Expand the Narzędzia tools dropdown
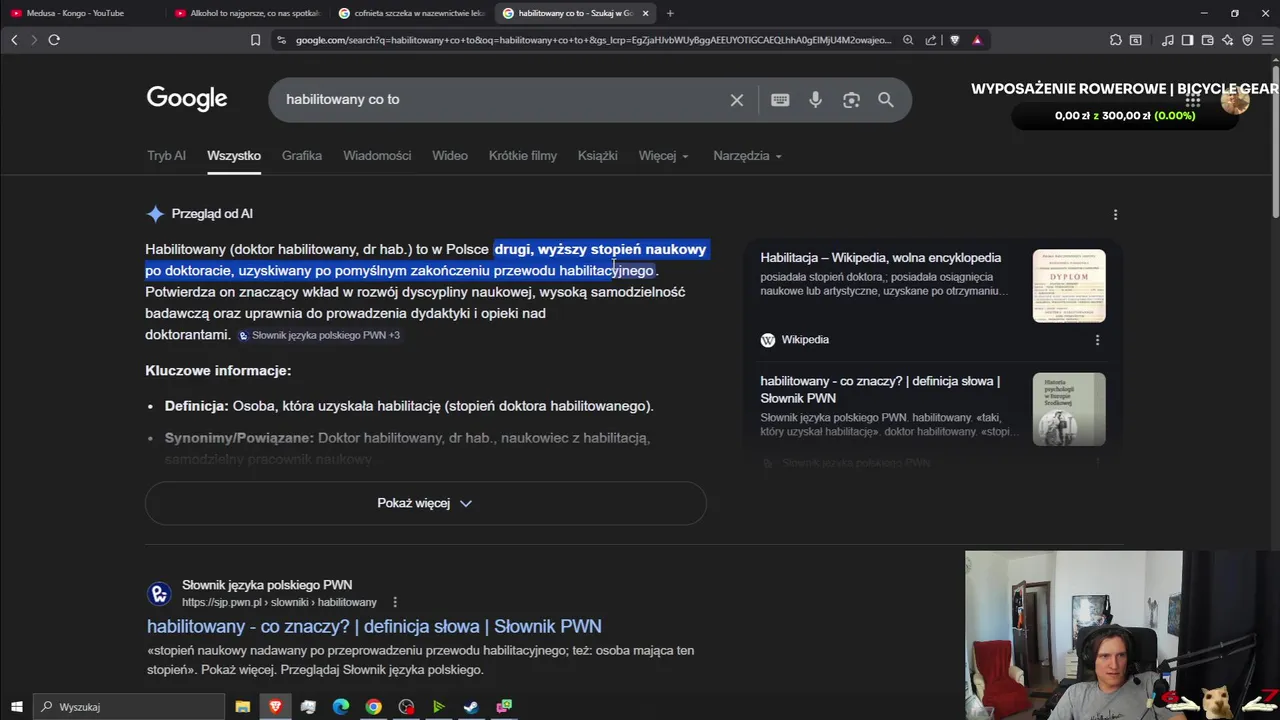Viewport: 1280px width, 720px height. point(747,156)
